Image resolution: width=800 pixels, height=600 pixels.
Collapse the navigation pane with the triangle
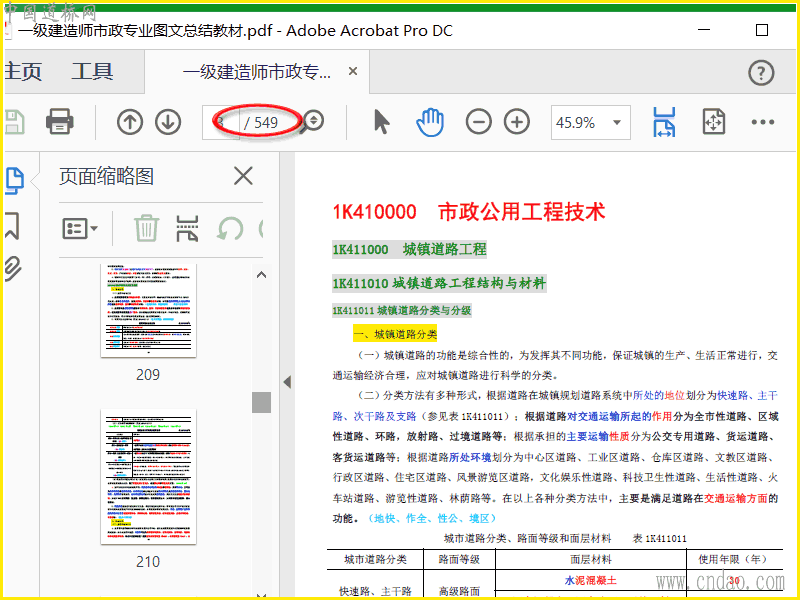click(x=287, y=382)
